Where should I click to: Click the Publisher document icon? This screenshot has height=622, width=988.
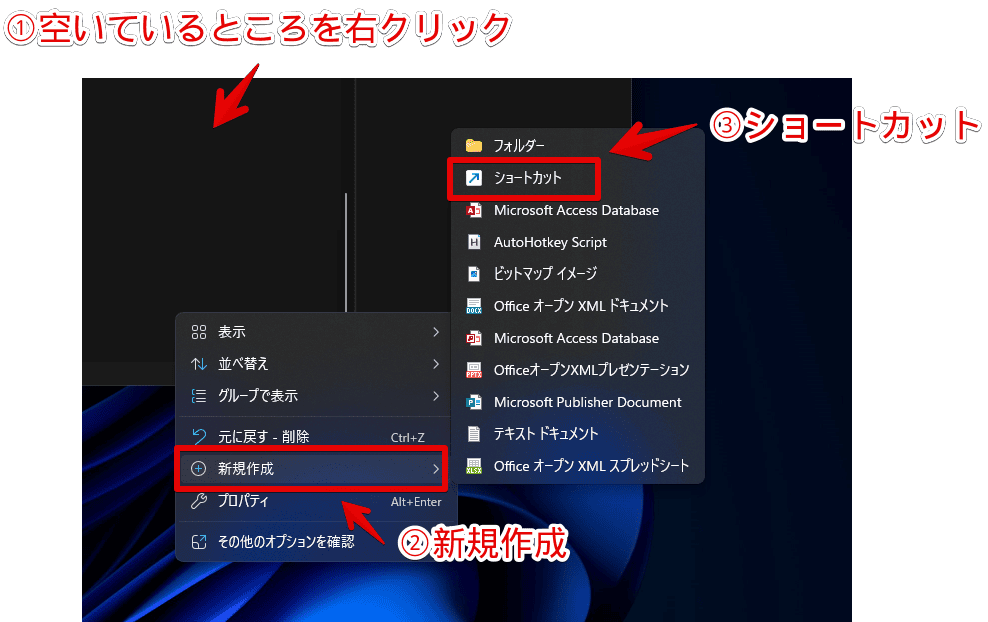(474, 402)
